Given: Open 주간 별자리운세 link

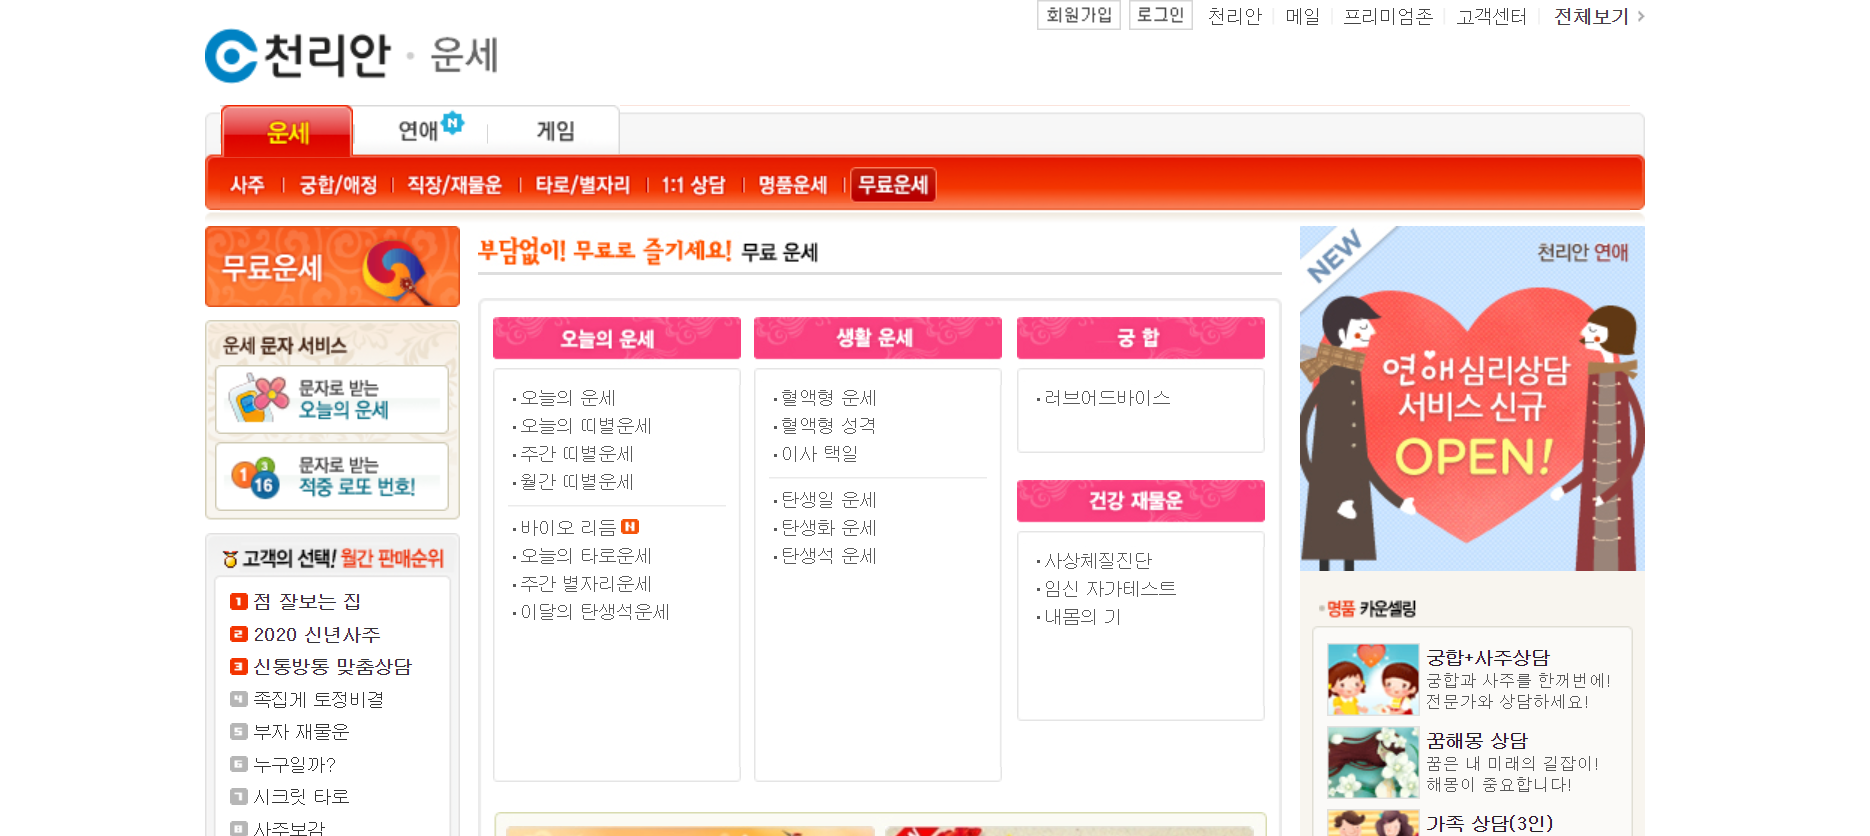Looking at the screenshot, I should (x=585, y=584).
